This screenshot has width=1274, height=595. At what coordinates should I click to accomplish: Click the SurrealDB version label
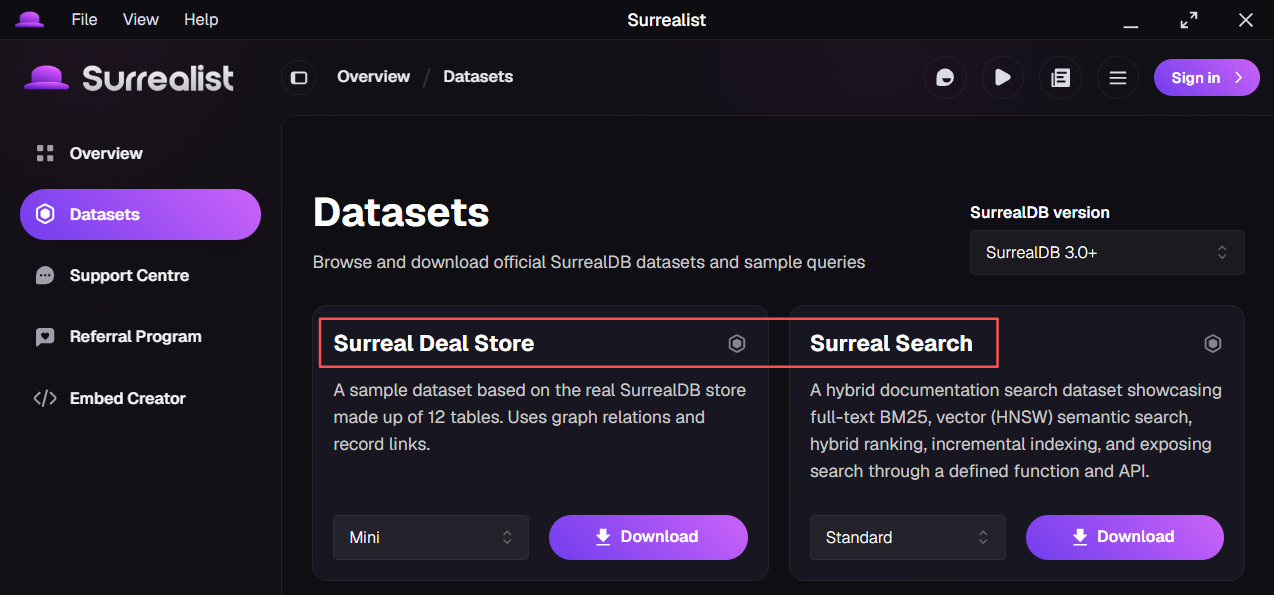(x=1040, y=212)
